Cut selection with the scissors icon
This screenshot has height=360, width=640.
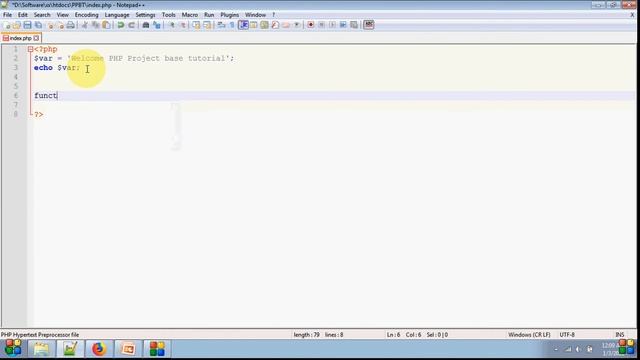[84, 25]
